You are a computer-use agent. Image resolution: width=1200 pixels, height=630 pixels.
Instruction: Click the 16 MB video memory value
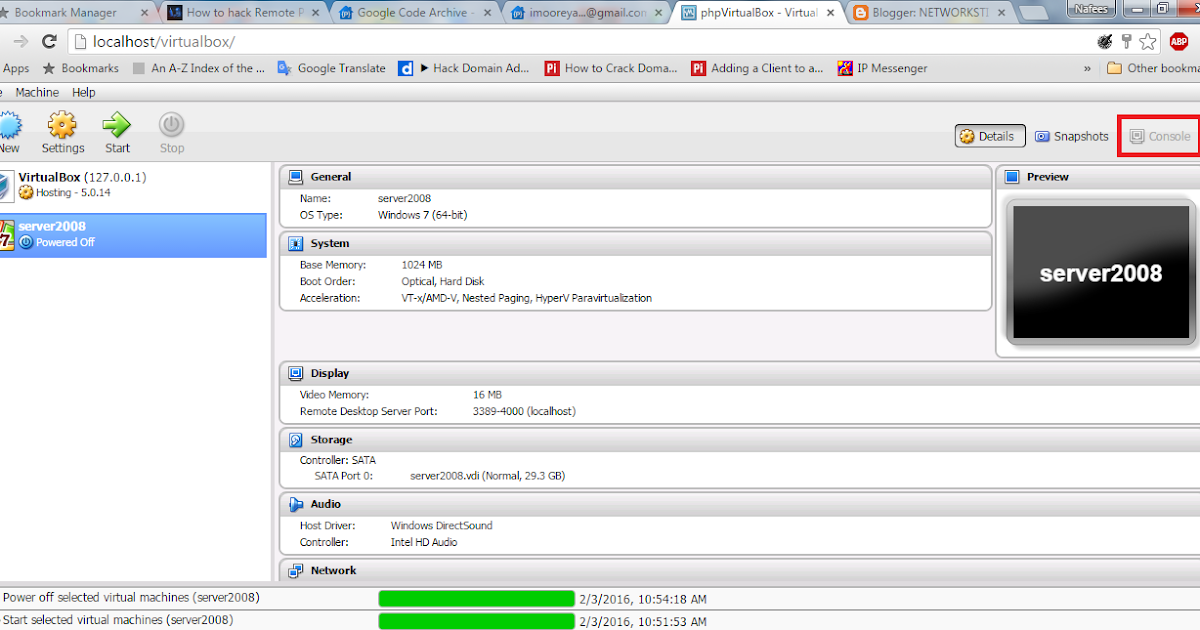pos(487,395)
